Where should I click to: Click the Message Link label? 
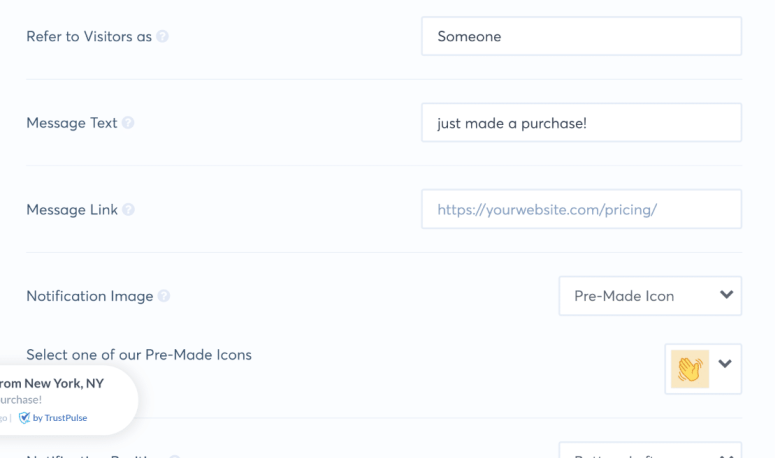point(72,210)
